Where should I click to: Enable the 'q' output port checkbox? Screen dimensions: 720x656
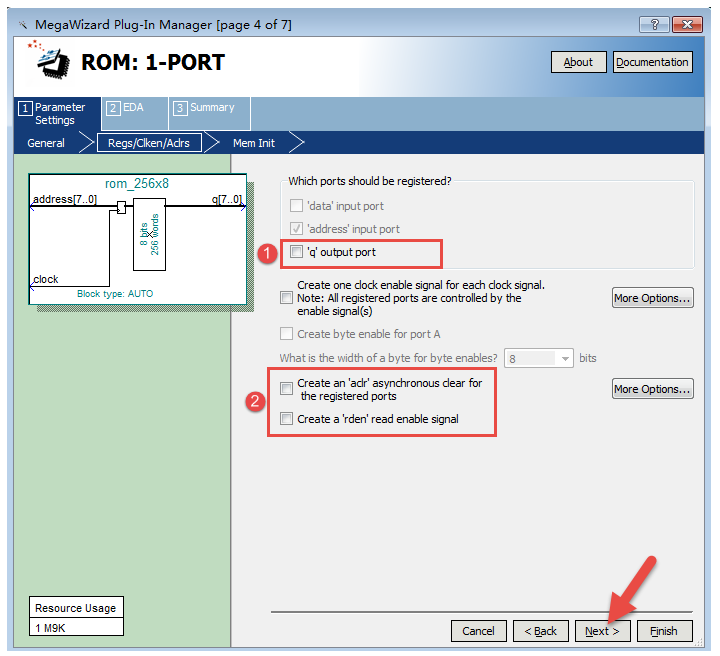click(296, 252)
